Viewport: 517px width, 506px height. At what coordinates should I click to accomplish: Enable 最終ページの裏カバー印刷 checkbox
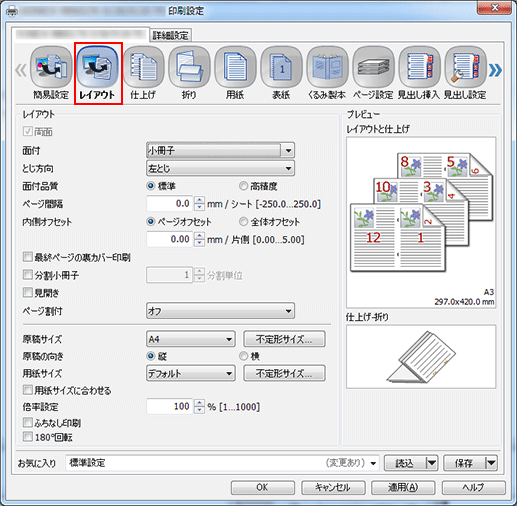[x=27, y=257]
